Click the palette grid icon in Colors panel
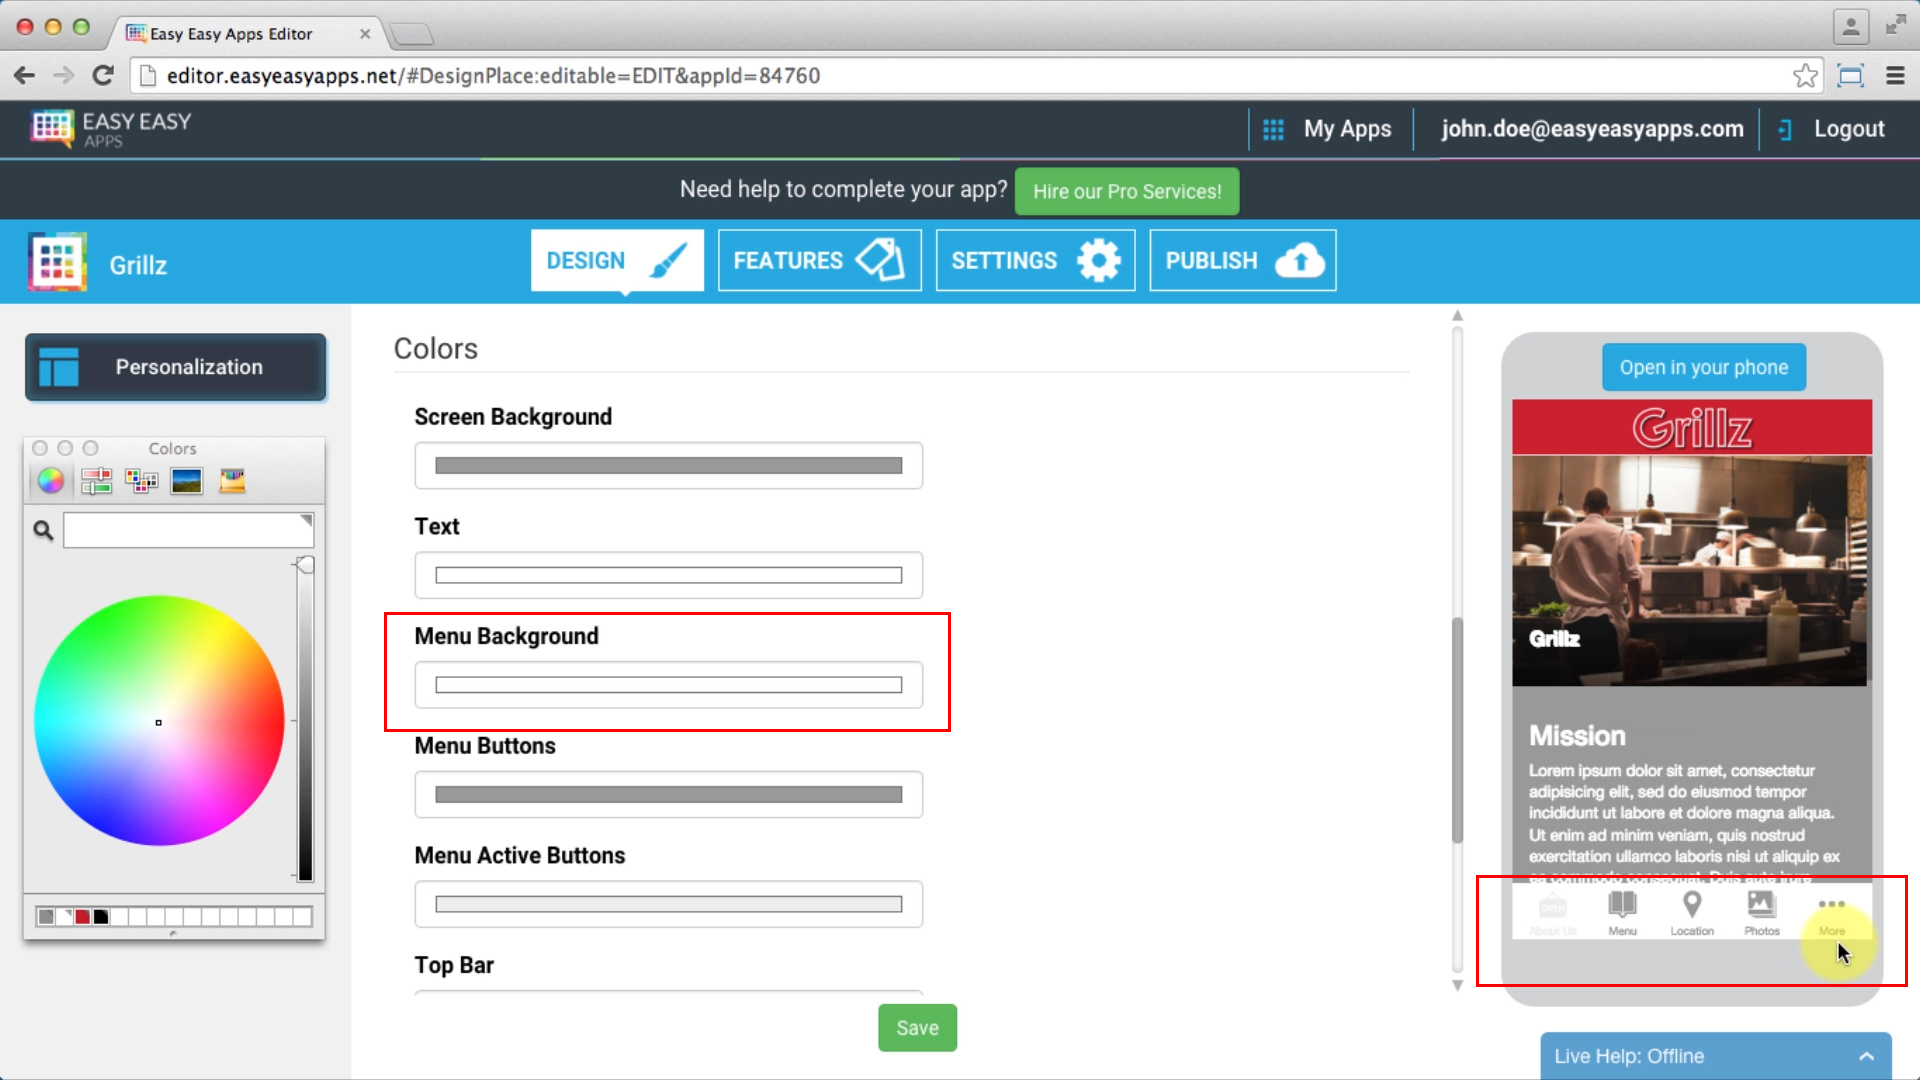 (141, 481)
